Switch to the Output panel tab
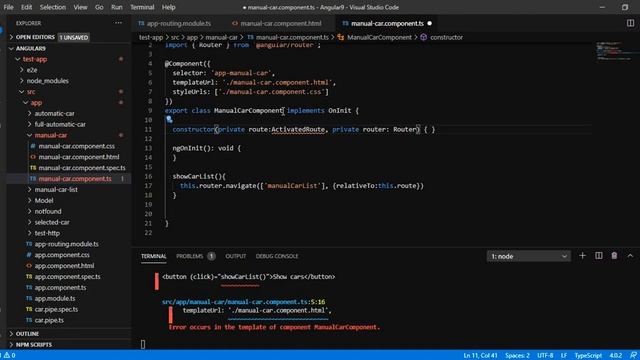 pos(236,256)
